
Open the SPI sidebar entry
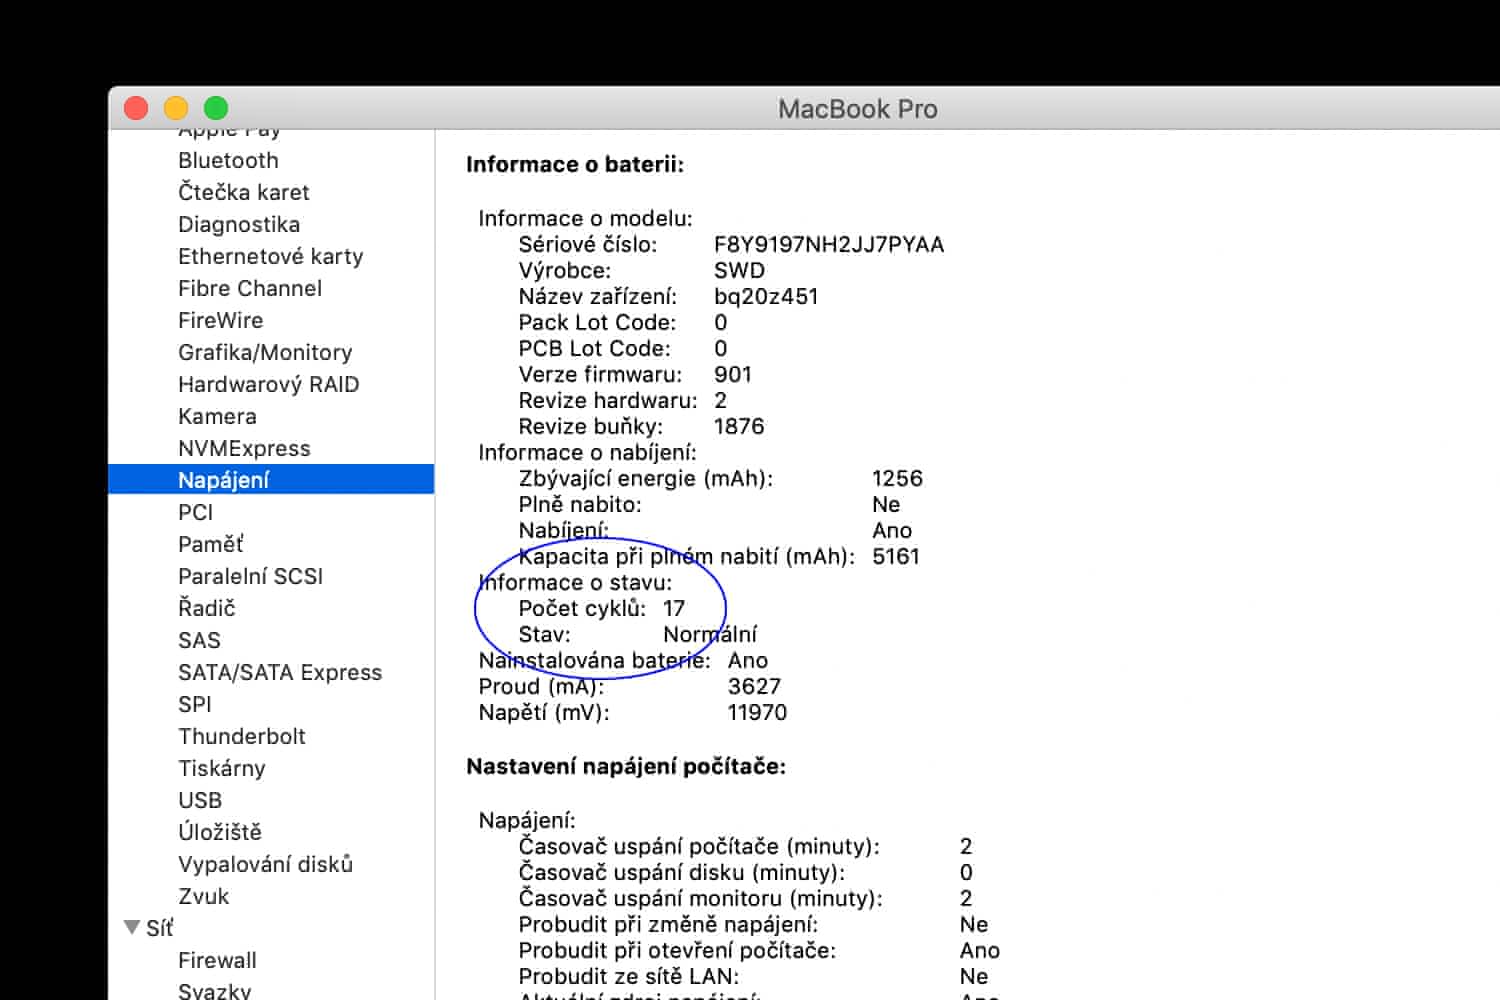(195, 704)
